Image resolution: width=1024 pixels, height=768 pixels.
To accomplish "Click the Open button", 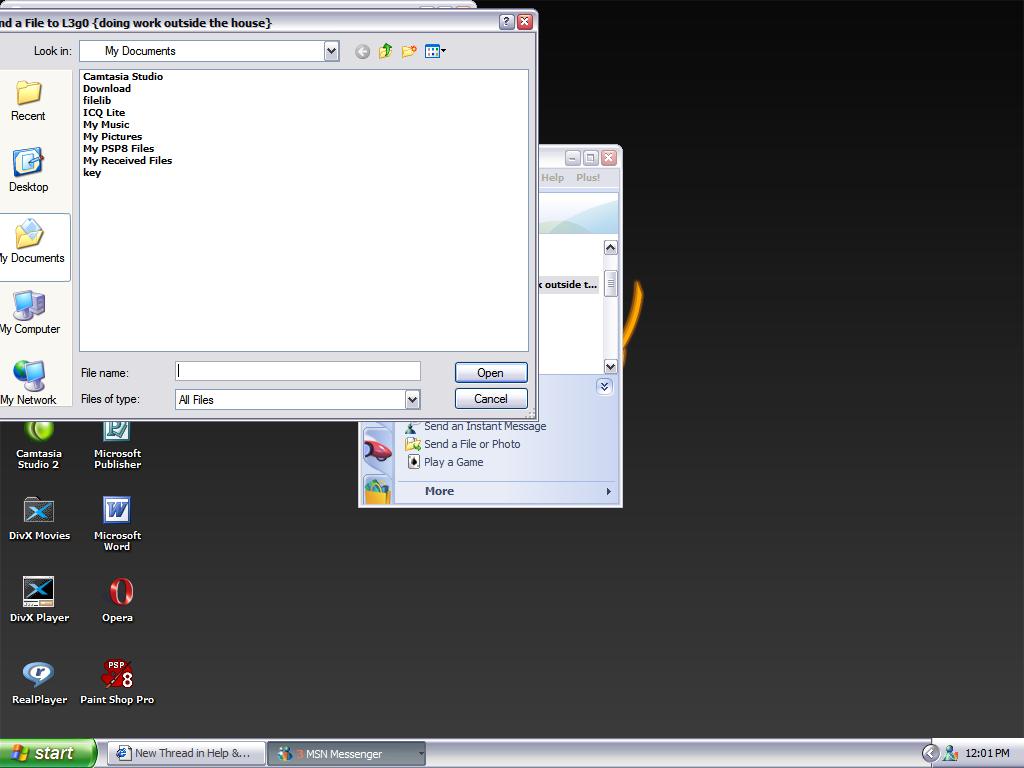I will (490, 372).
